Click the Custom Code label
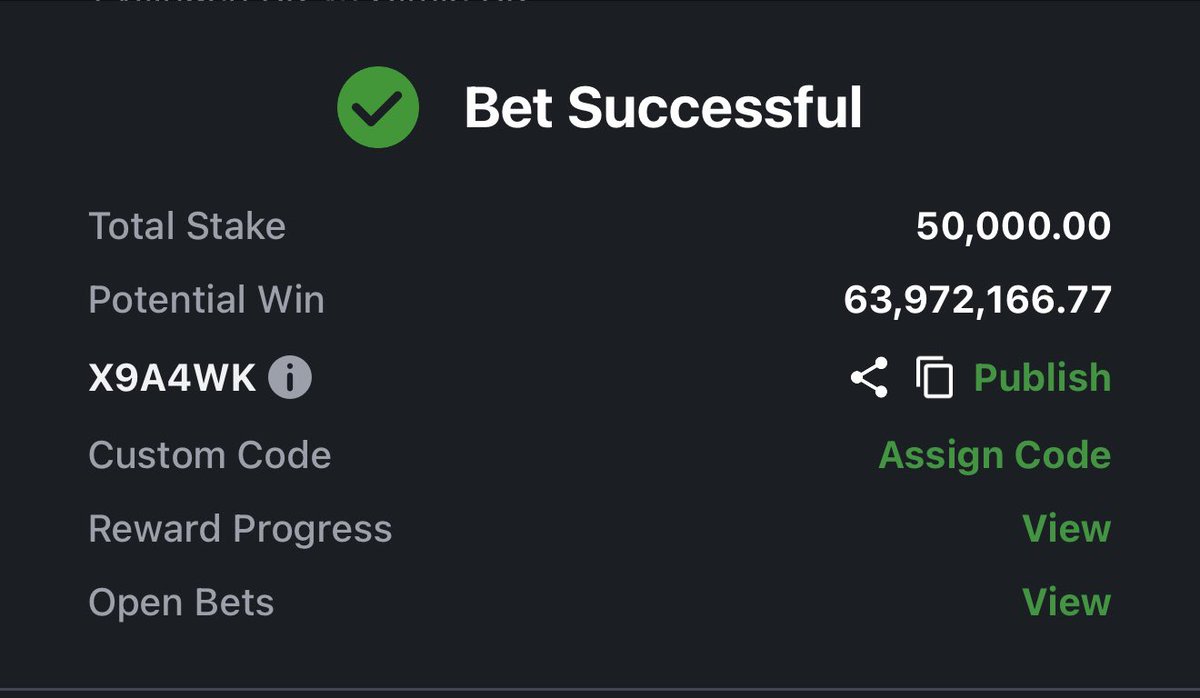The image size is (1200, 698). [x=209, y=455]
